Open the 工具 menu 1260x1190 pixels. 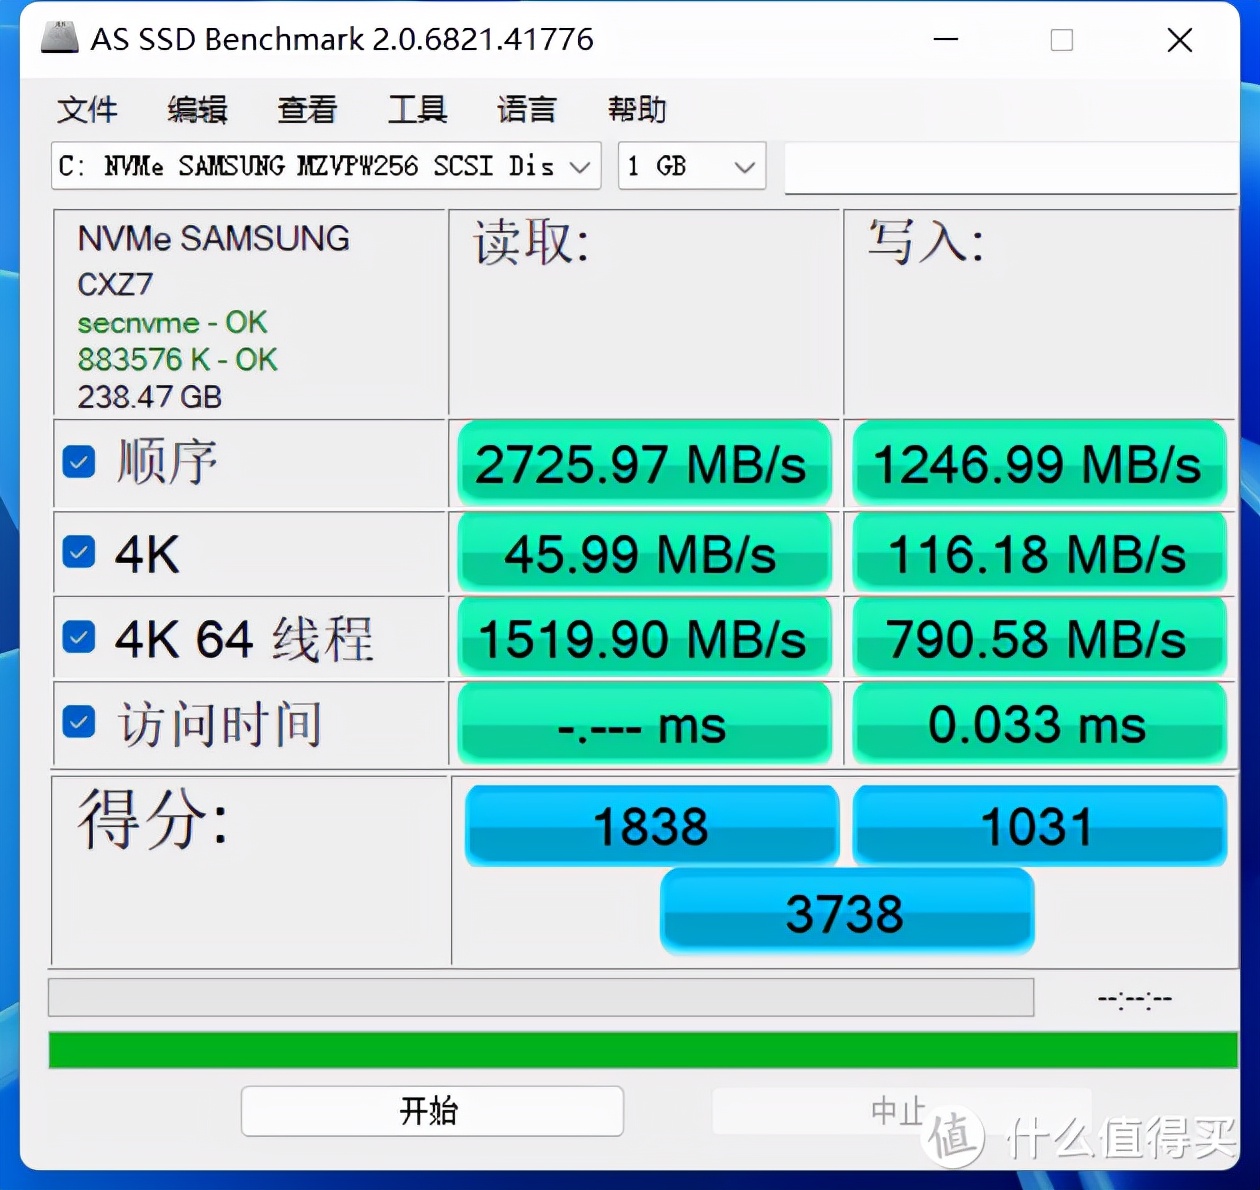417,110
